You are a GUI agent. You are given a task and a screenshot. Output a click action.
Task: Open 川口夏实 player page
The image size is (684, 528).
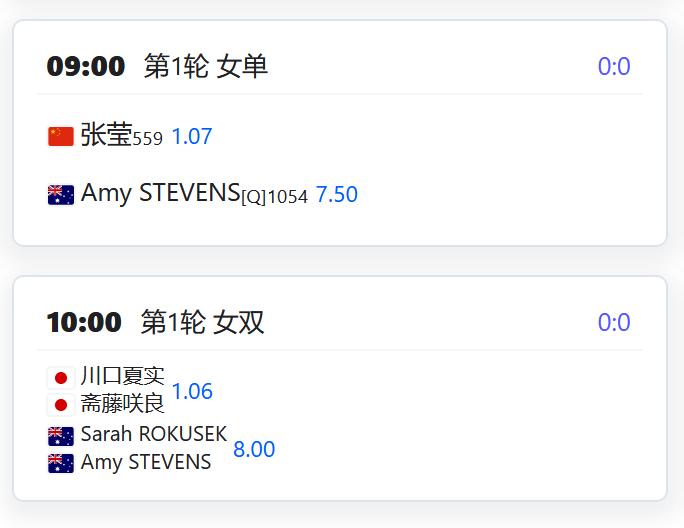tap(123, 376)
